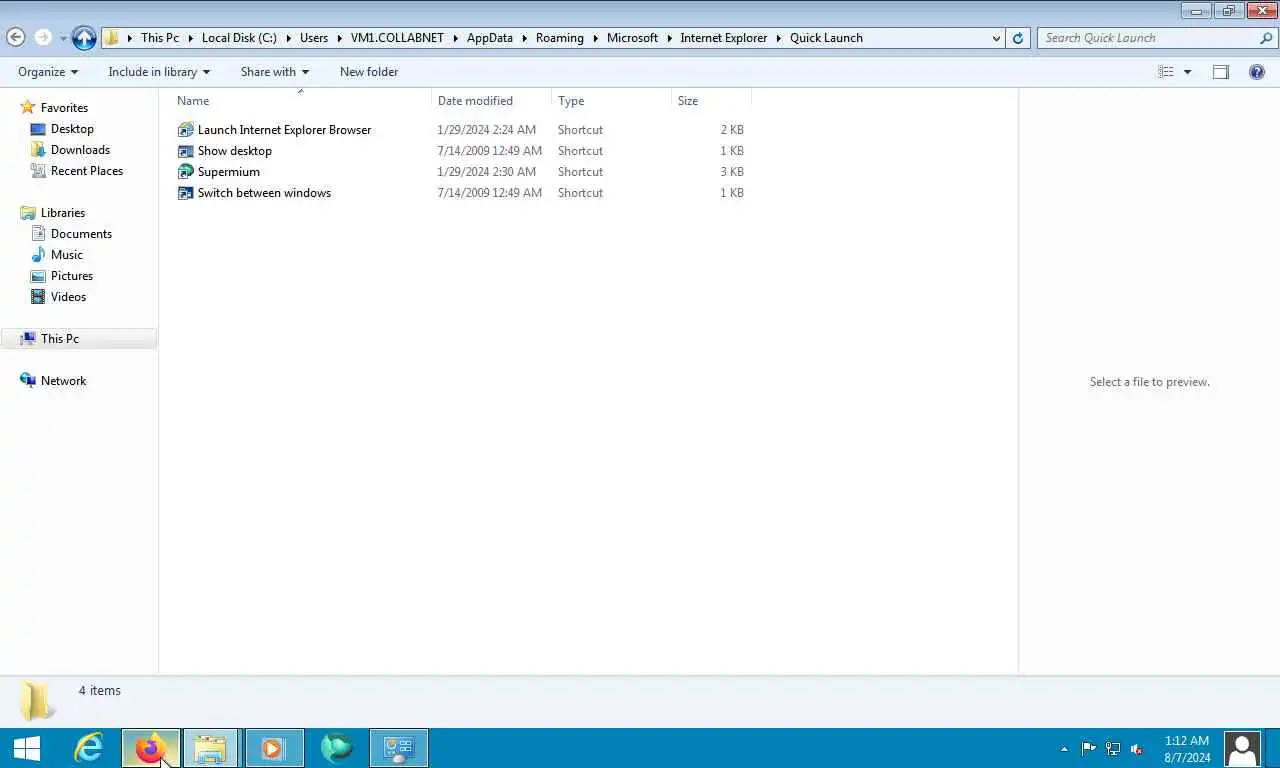Sort by the Date modified column
Image resolution: width=1280 pixels, height=768 pixels.
(491, 101)
